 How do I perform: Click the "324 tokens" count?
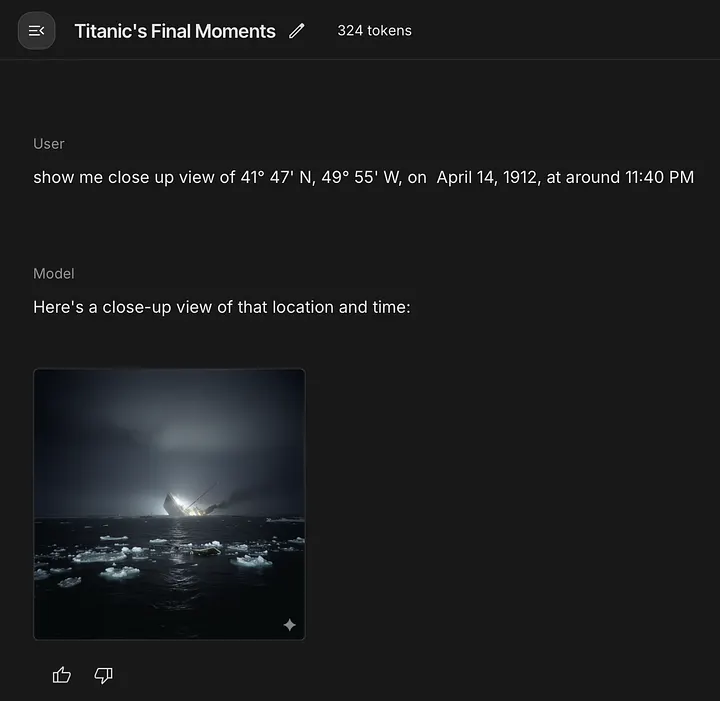(374, 31)
